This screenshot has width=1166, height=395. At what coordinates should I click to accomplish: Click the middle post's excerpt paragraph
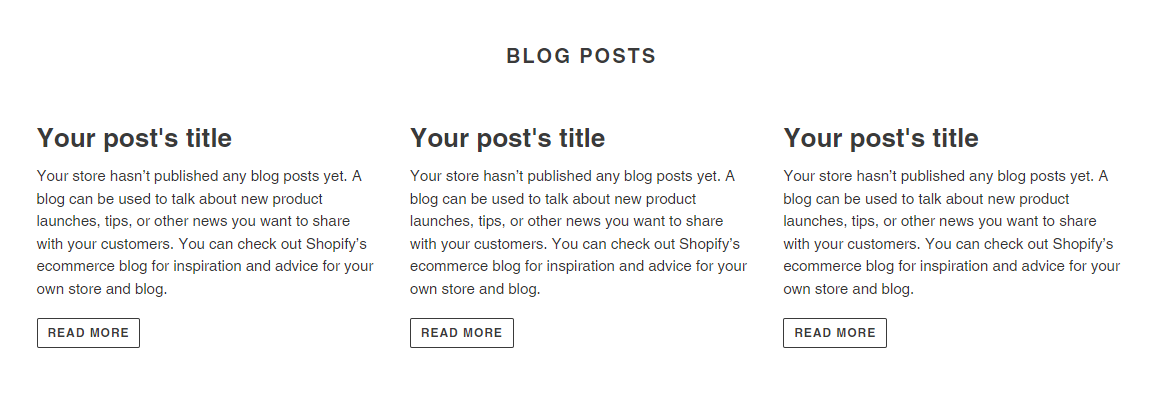[579, 232]
